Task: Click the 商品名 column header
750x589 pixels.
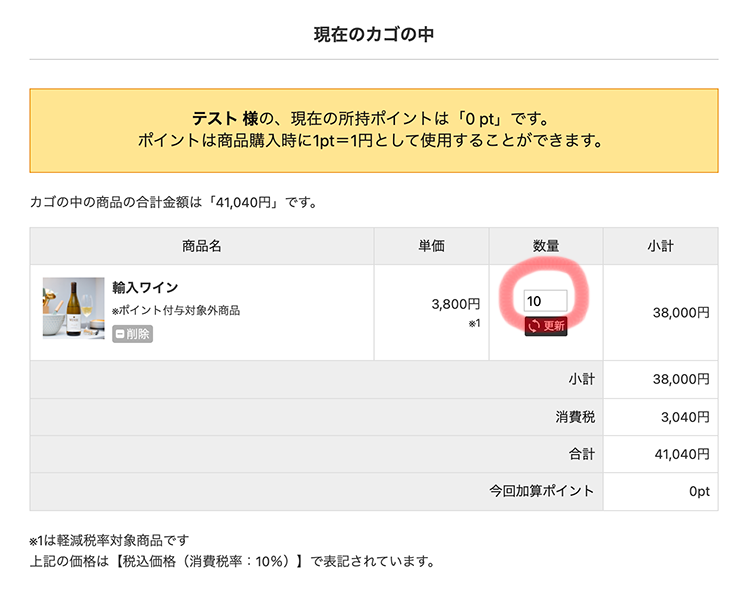Action: pyautogui.click(x=202, y=246)
